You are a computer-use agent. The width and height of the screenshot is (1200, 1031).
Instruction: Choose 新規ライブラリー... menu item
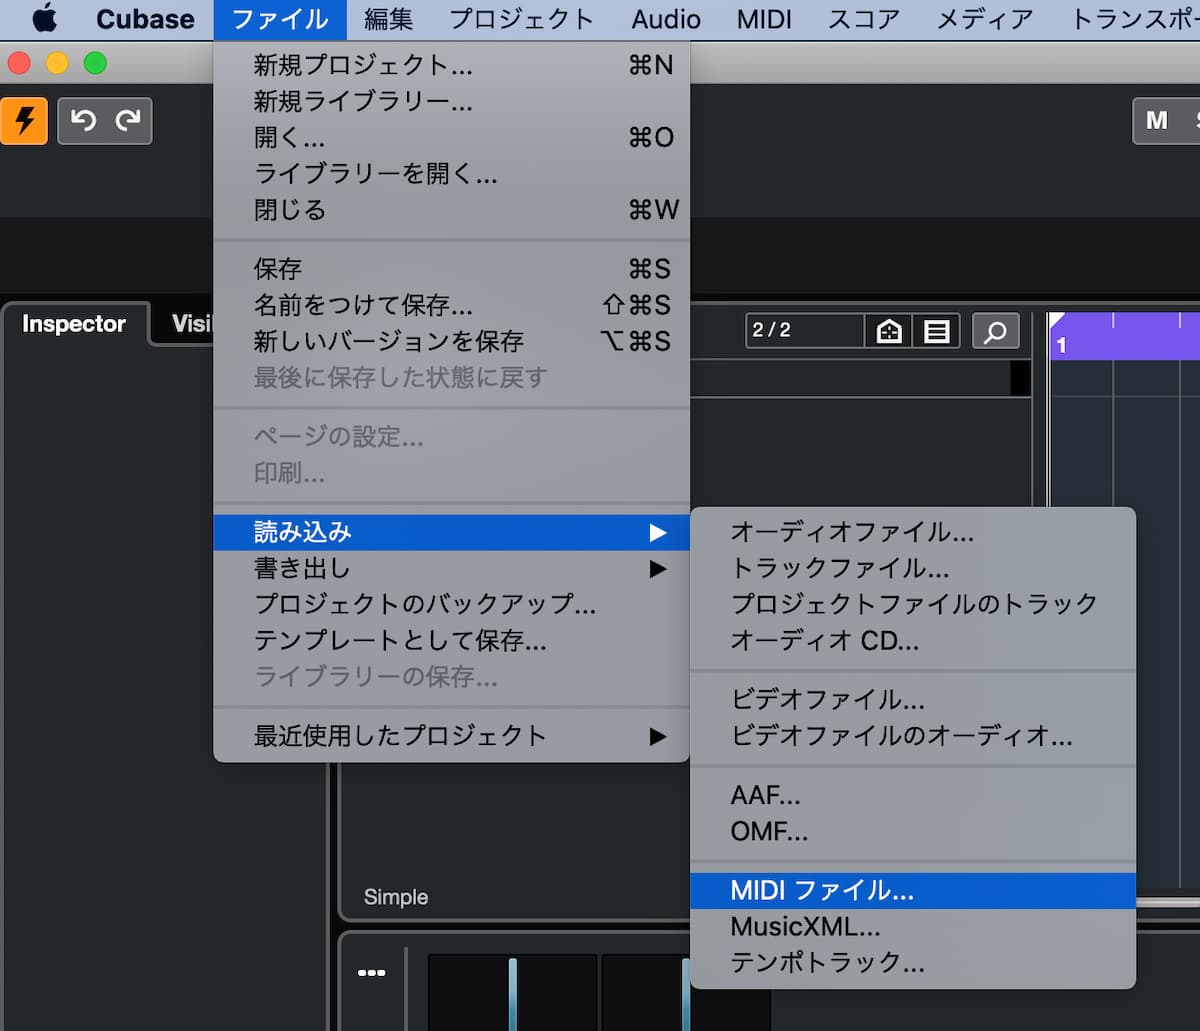[451, 102]
